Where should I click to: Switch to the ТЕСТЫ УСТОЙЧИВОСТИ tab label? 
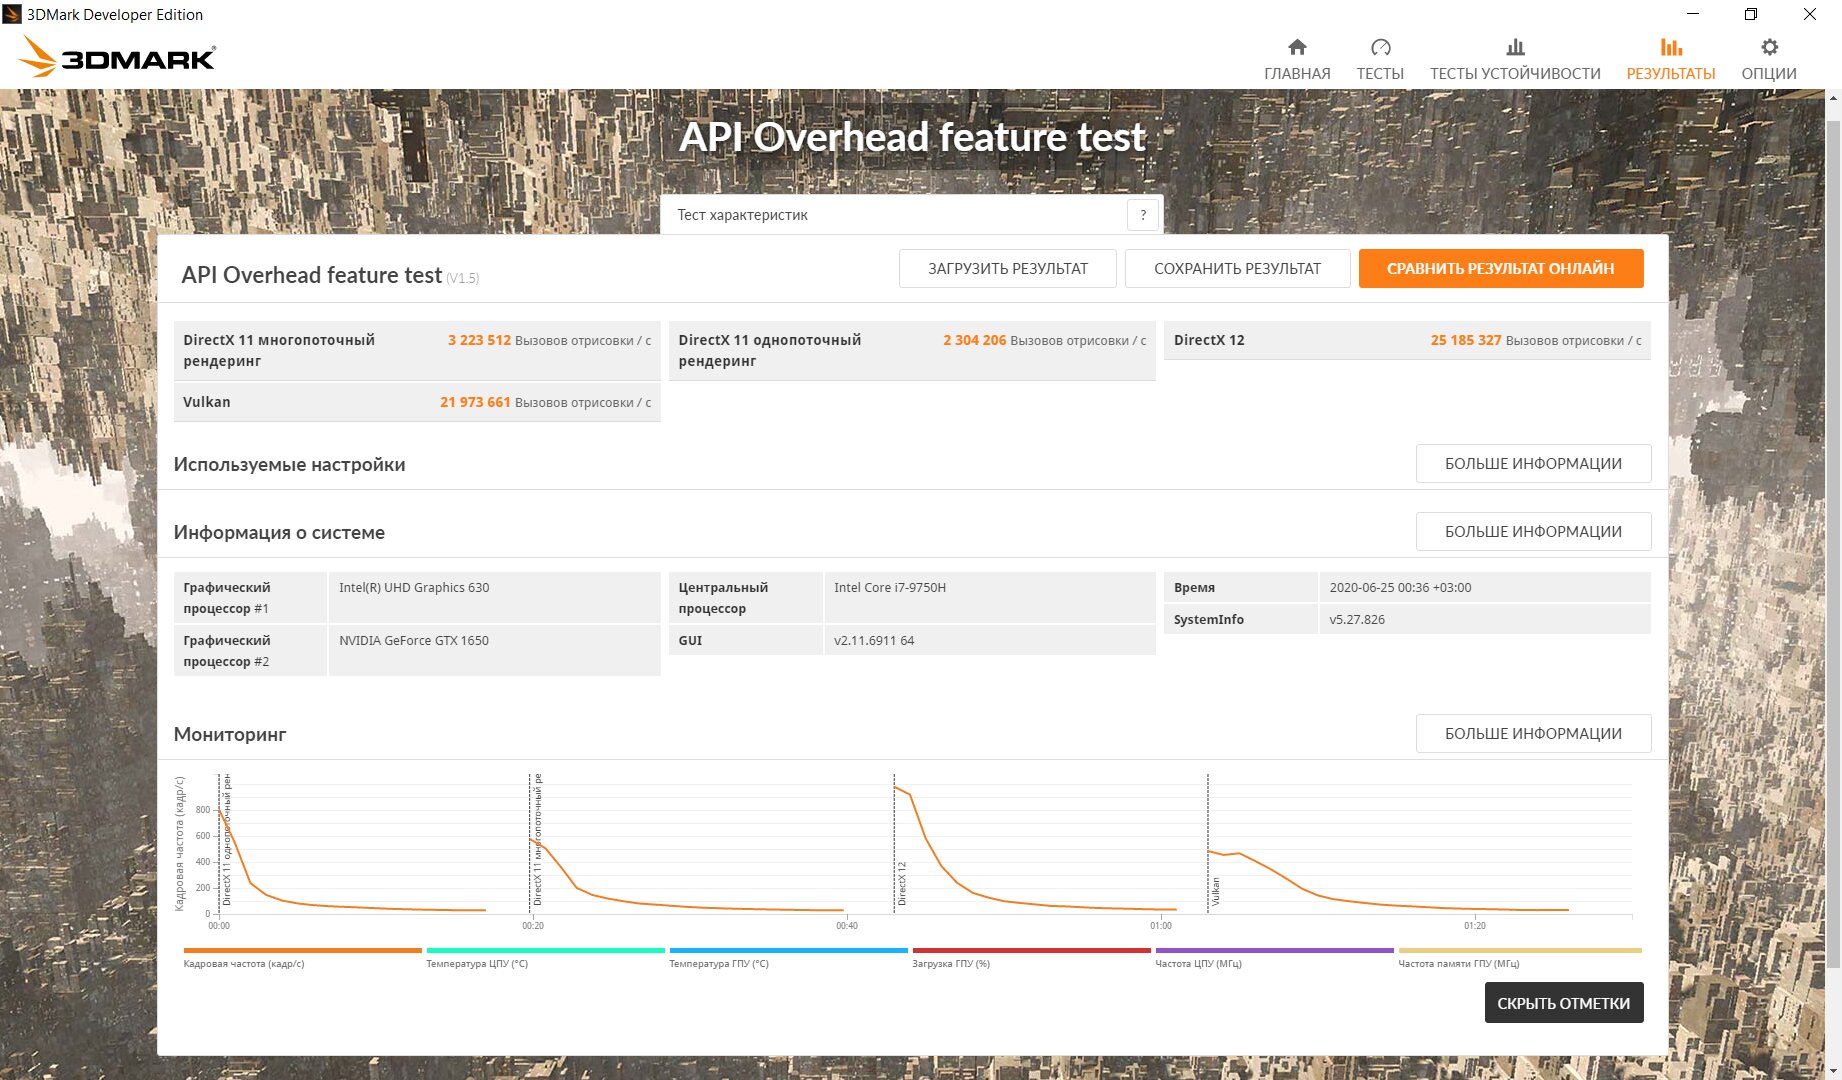(x=1515, y=74)
